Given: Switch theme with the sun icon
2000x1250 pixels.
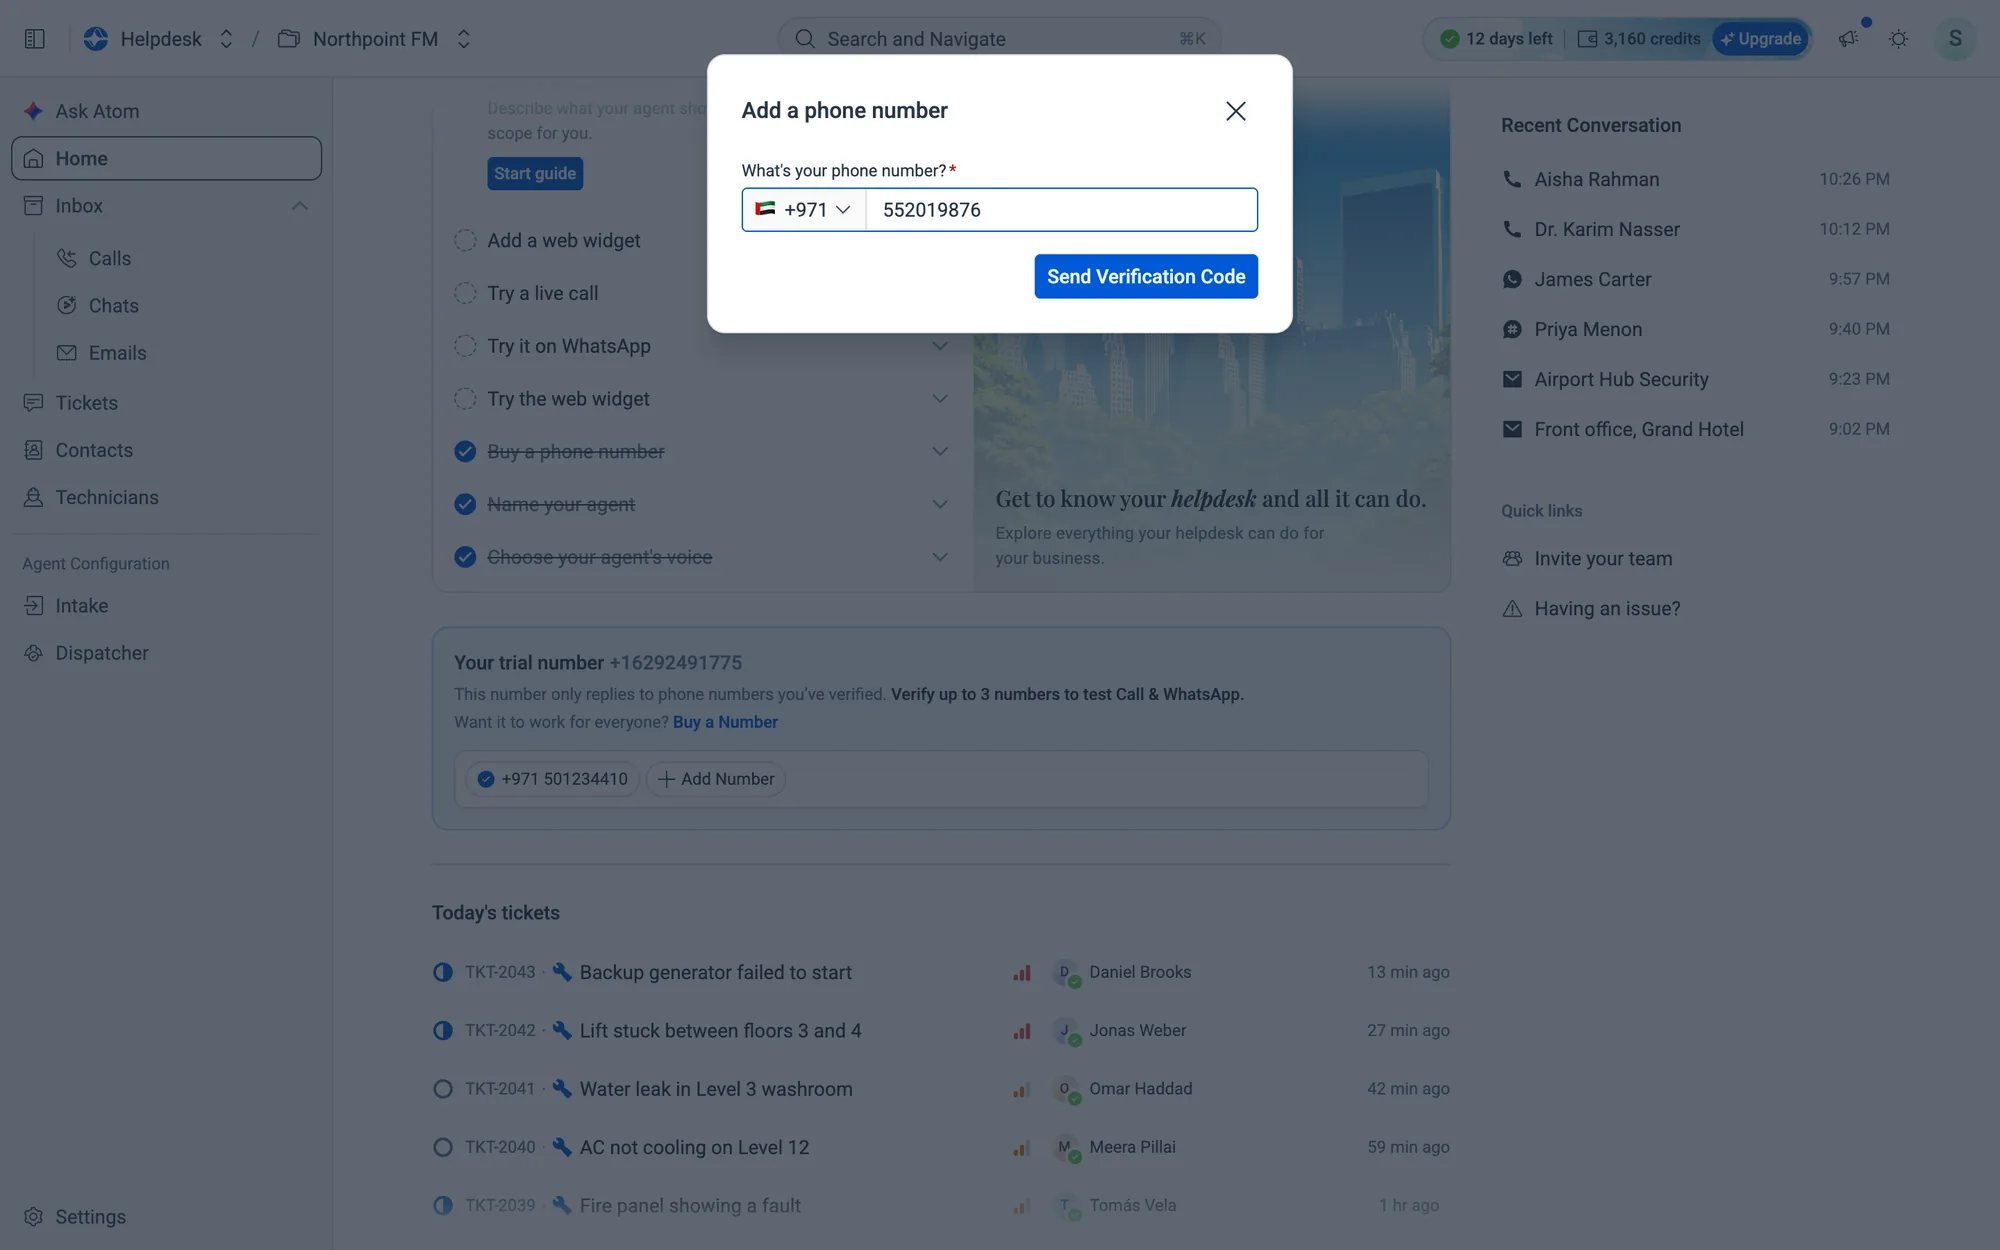Looking at the screenshot, I should [x=1898, y=39].
